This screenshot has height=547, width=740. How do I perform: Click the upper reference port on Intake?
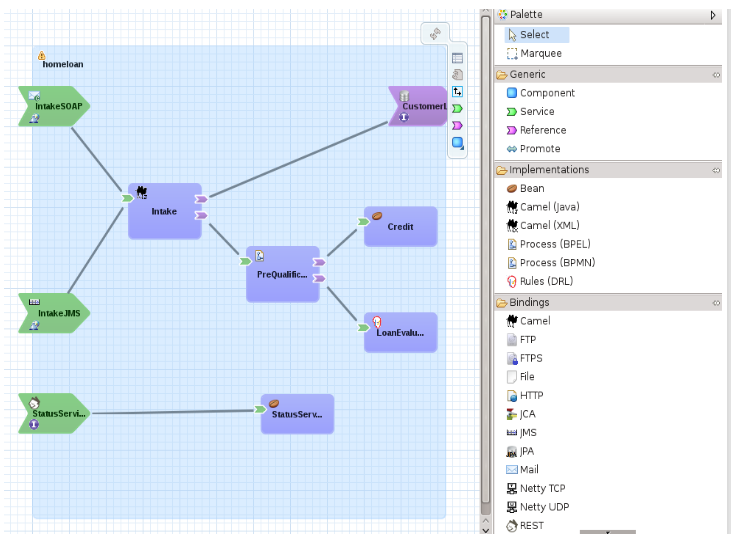(x=202, y=200)
